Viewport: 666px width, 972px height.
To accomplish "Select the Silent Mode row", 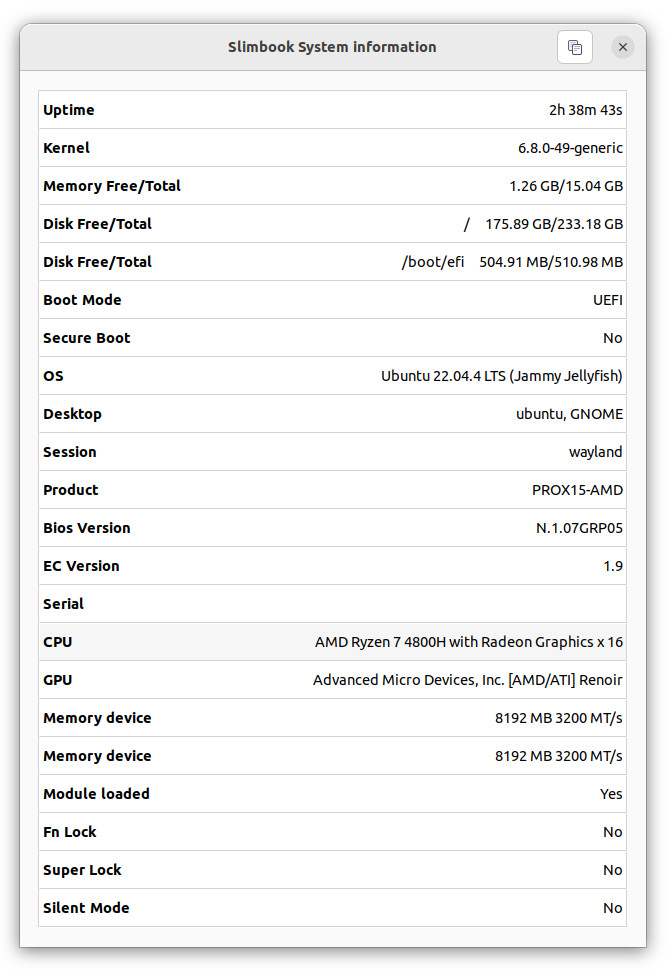I will point(332,908).
